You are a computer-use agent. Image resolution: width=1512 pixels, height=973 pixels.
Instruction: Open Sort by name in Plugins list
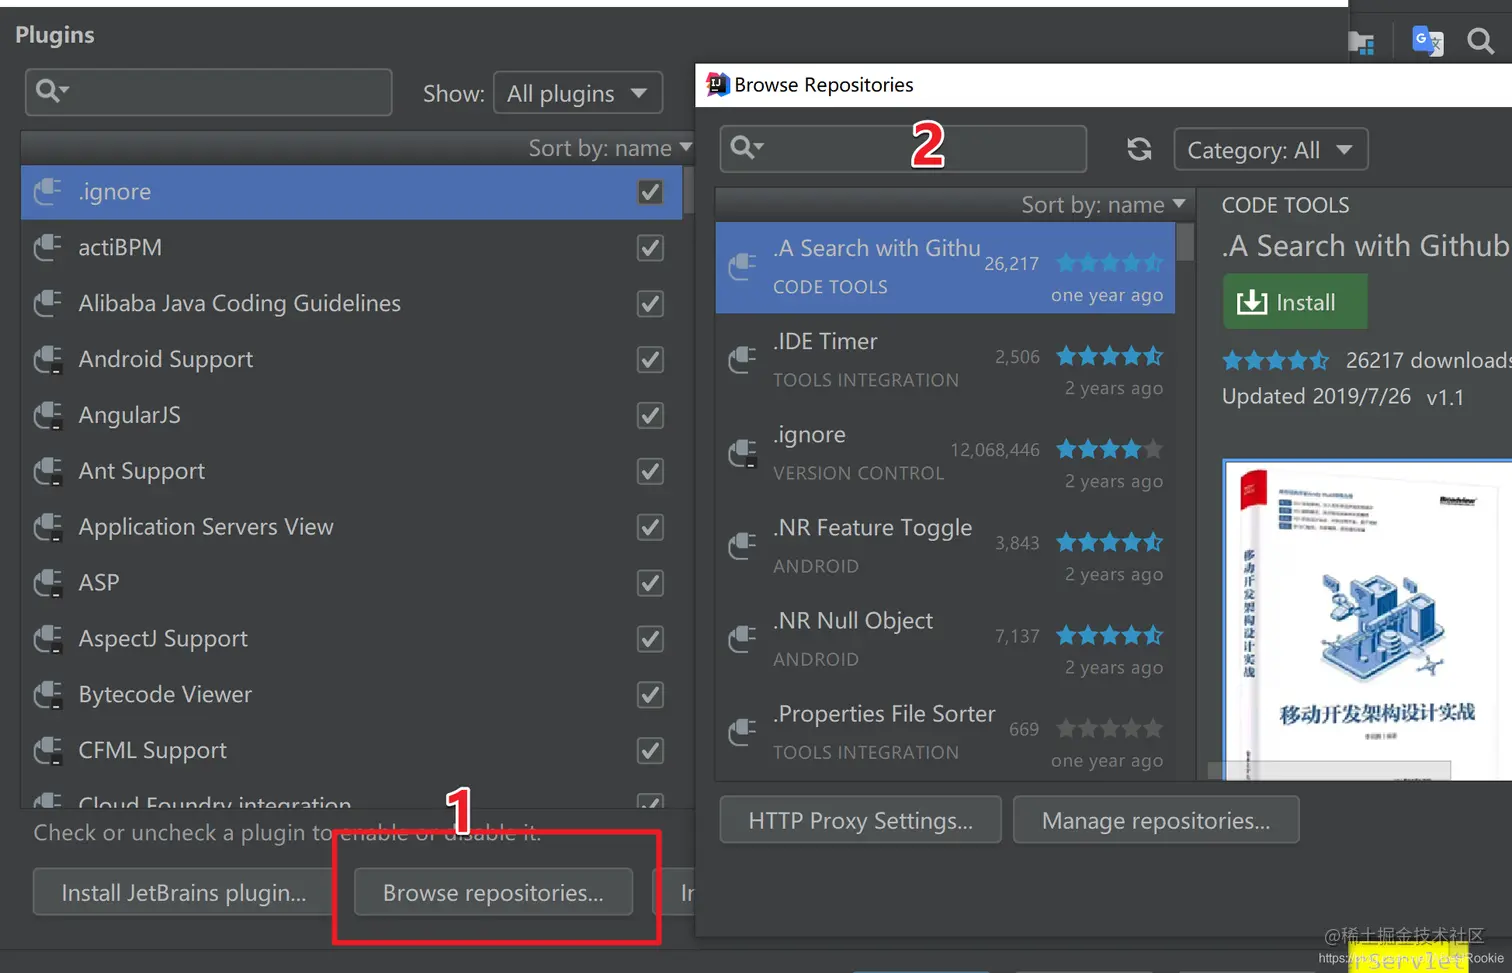610,148
